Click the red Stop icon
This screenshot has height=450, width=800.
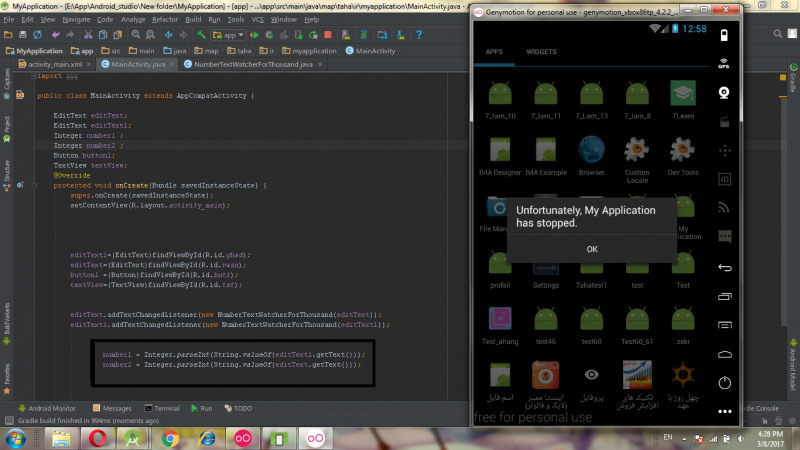pyautogui.click(x=328, y=35)
